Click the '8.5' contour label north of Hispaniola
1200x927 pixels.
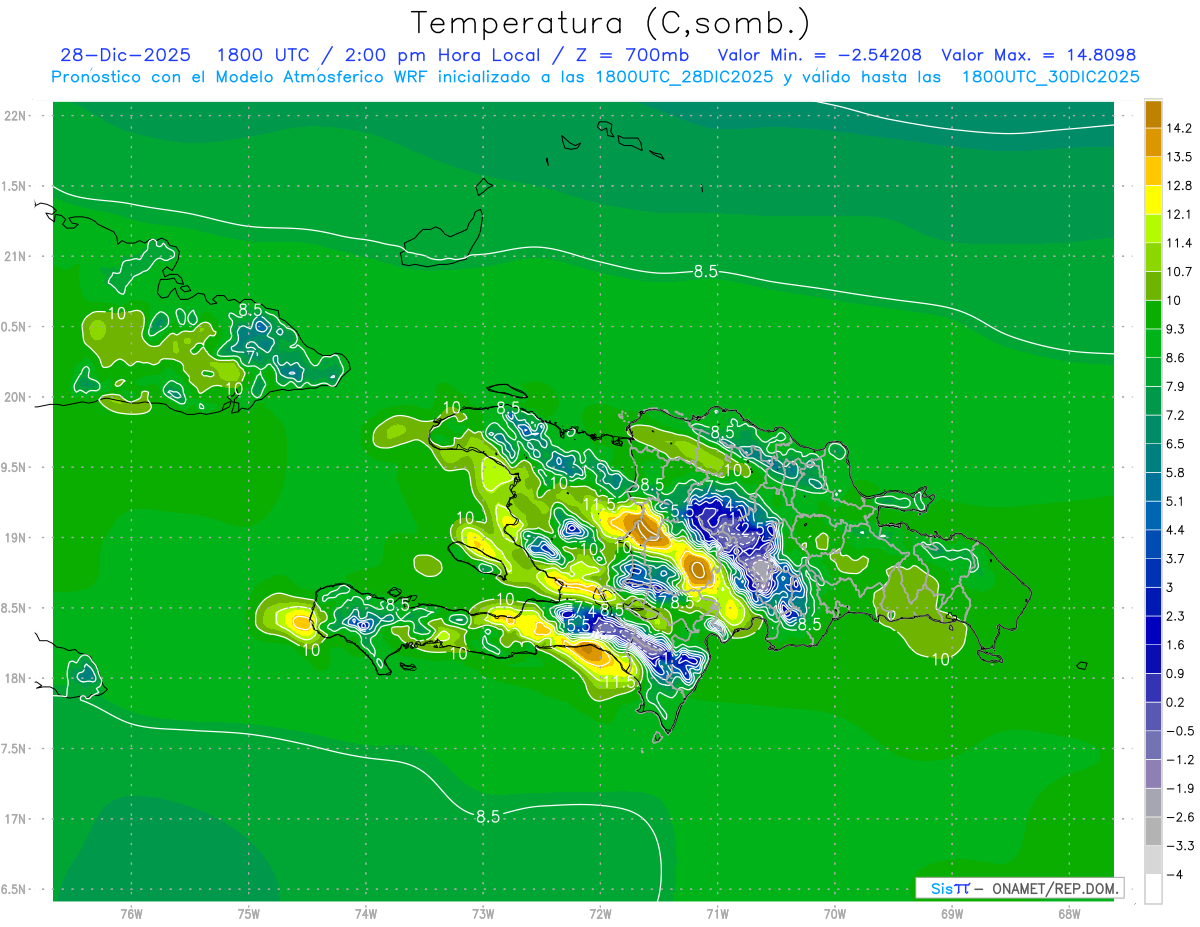706,271
